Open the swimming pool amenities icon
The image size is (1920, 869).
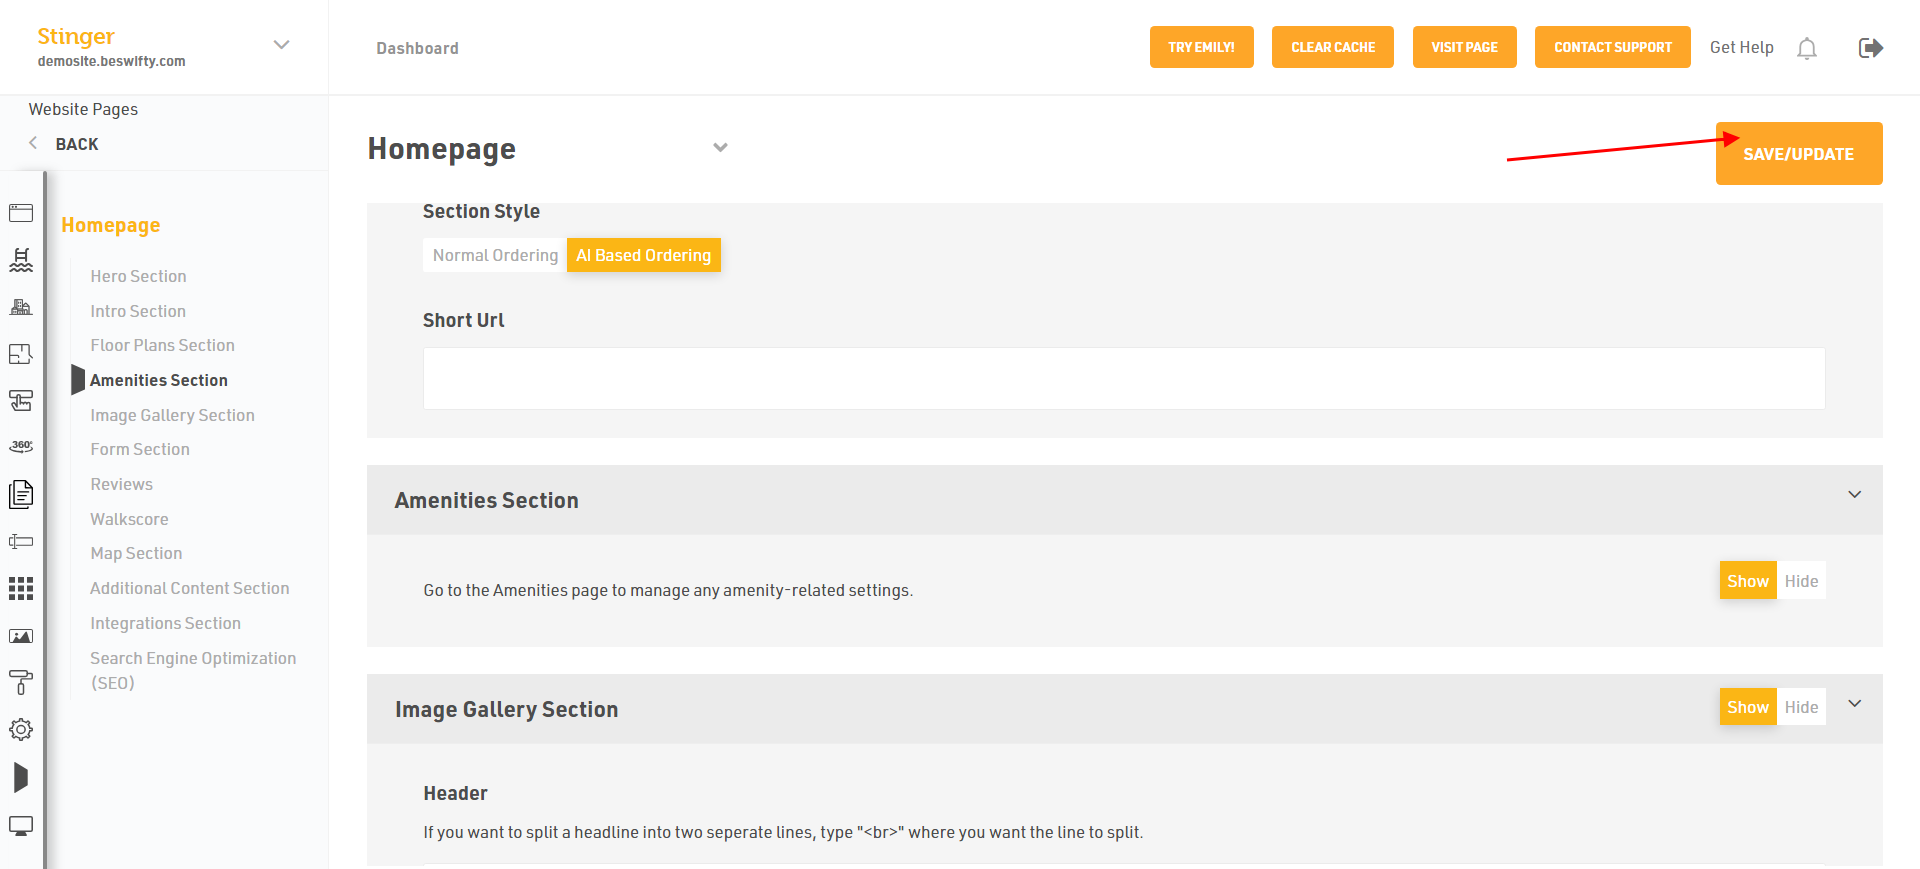click(21, 260)
